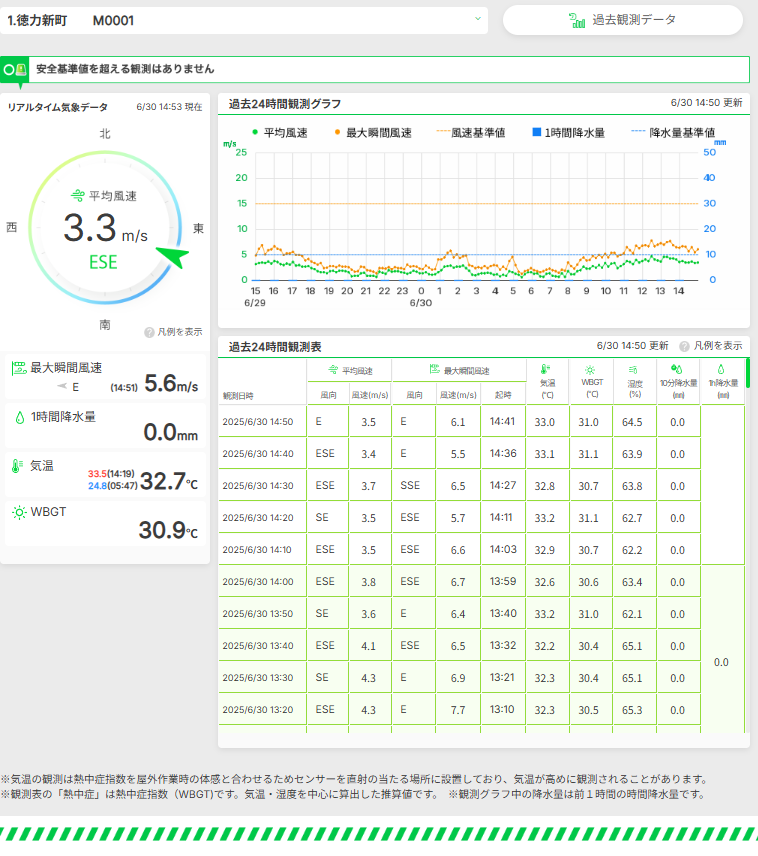Click the 最大瞬間風速 windsock icon in the left panel
Image resolution: width=758 pixels, height=856 pixels.
[19, 368]
